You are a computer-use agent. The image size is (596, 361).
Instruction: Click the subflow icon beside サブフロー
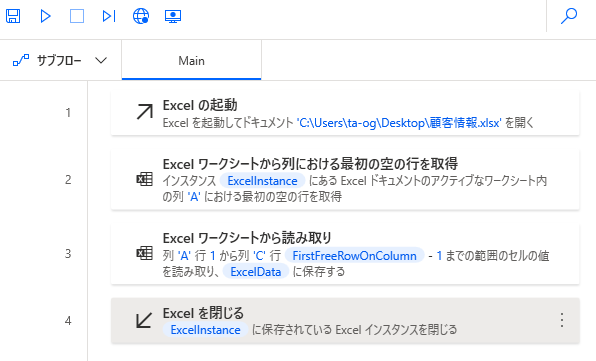click(21, 60)
